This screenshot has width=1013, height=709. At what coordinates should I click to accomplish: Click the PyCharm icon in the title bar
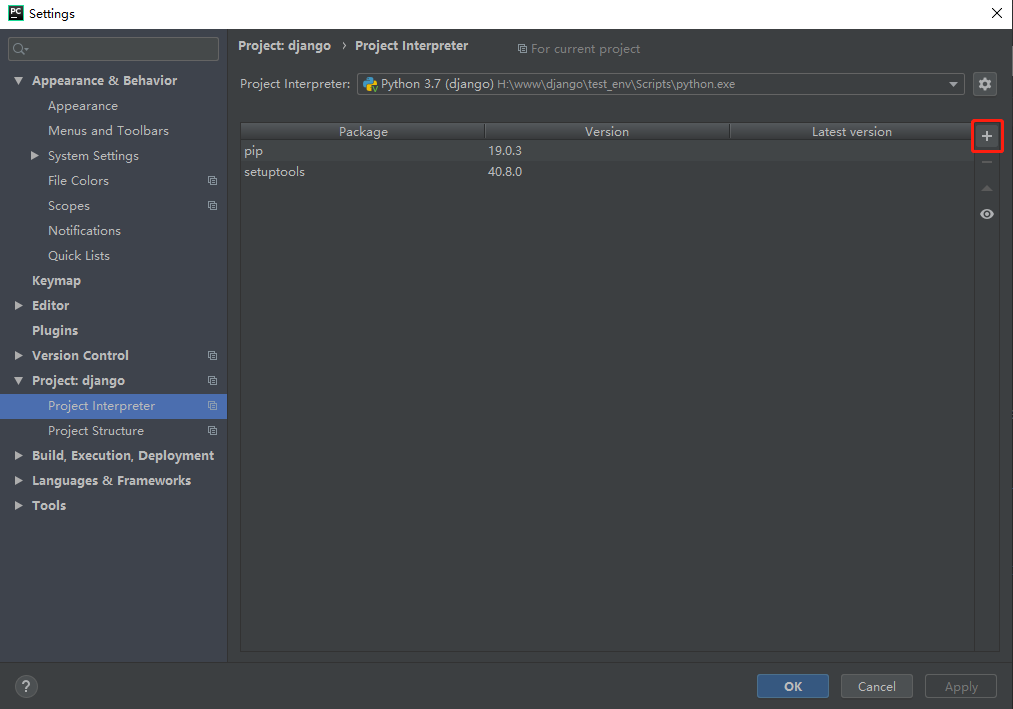coord(14,13)
